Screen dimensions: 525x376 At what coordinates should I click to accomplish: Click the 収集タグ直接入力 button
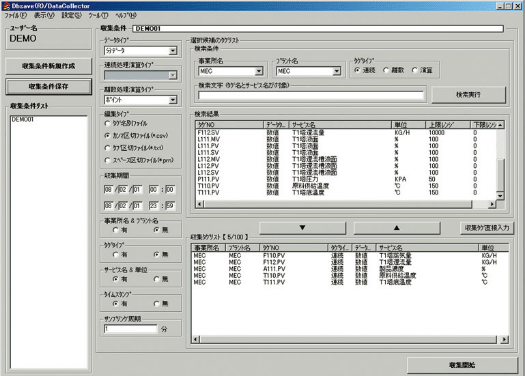487,228
